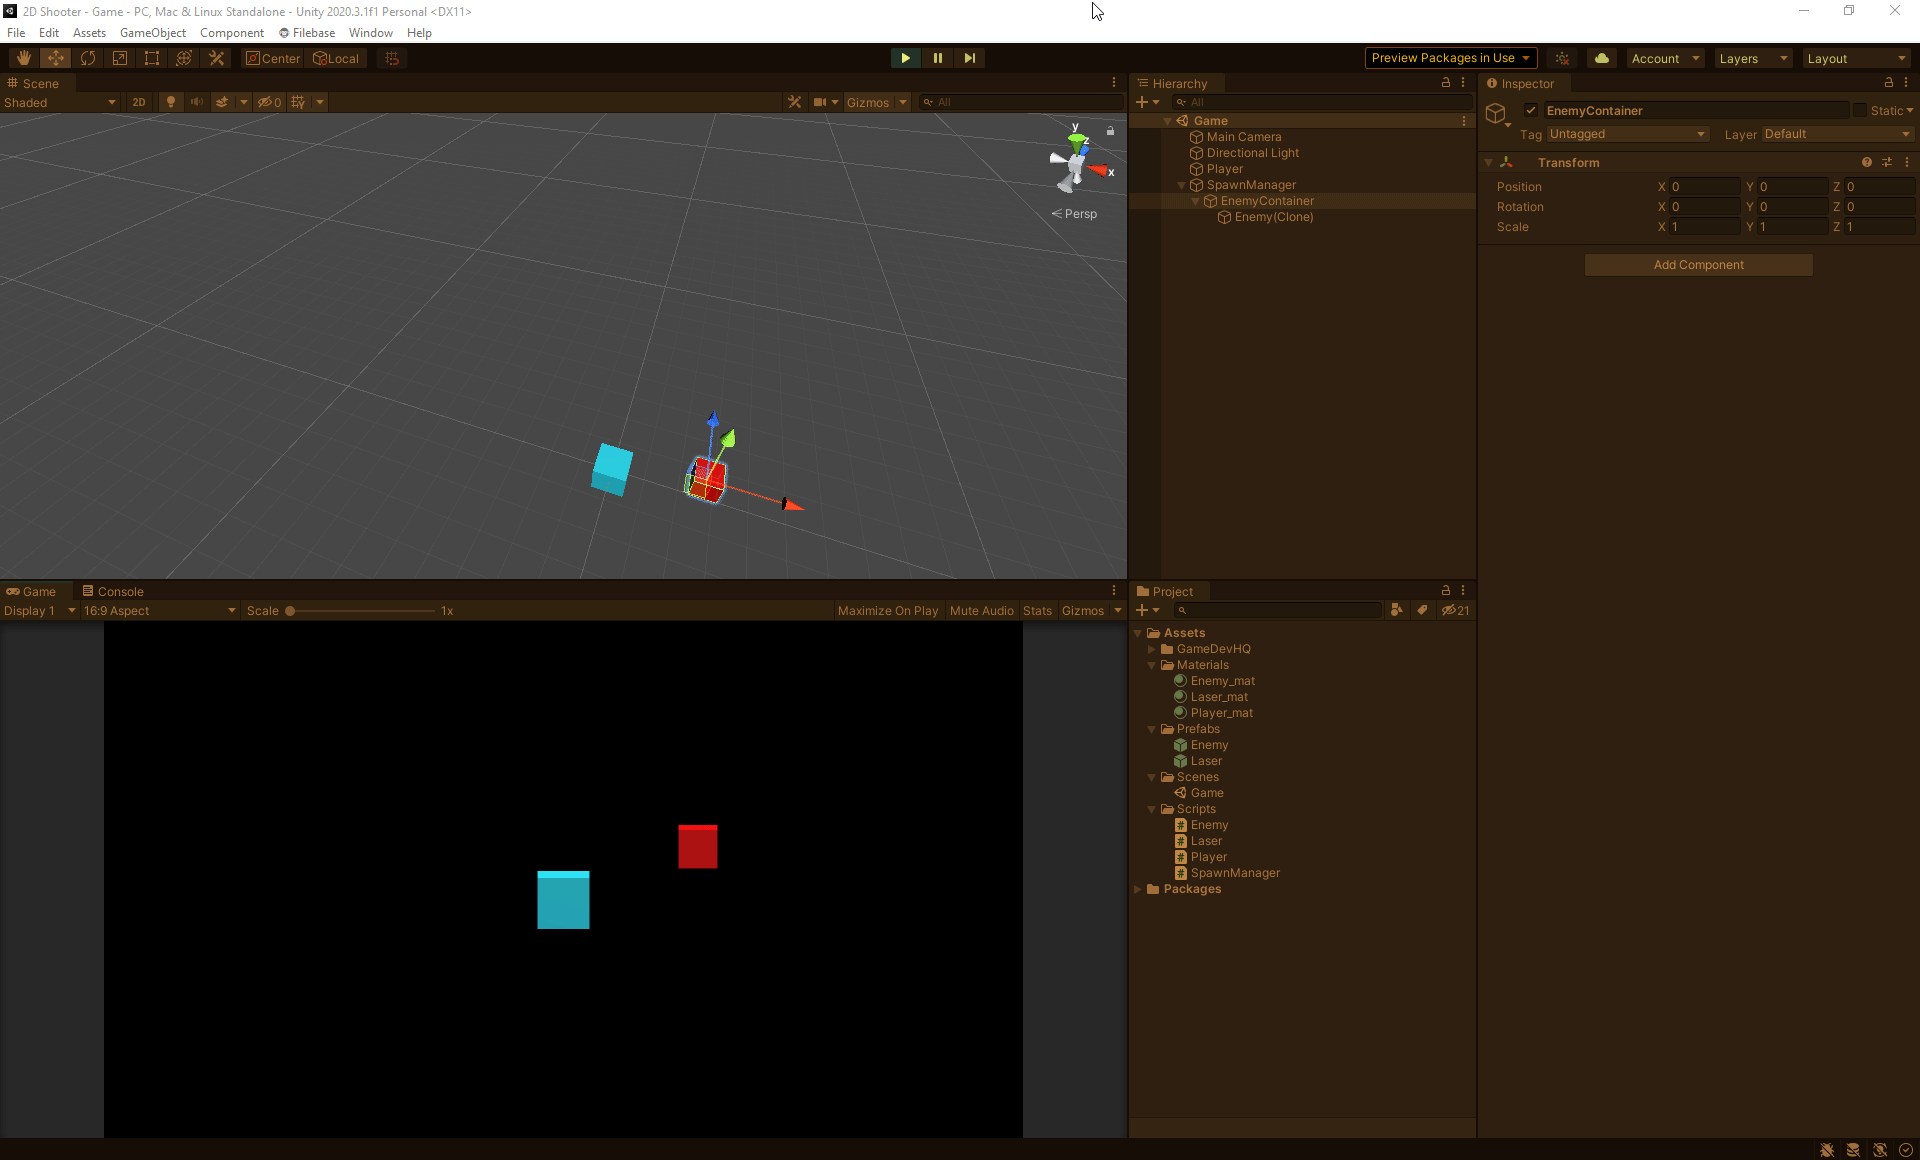Open Preview Packages in Use dropdown
The image size is (1920, 1160).
coord(1450,58)
